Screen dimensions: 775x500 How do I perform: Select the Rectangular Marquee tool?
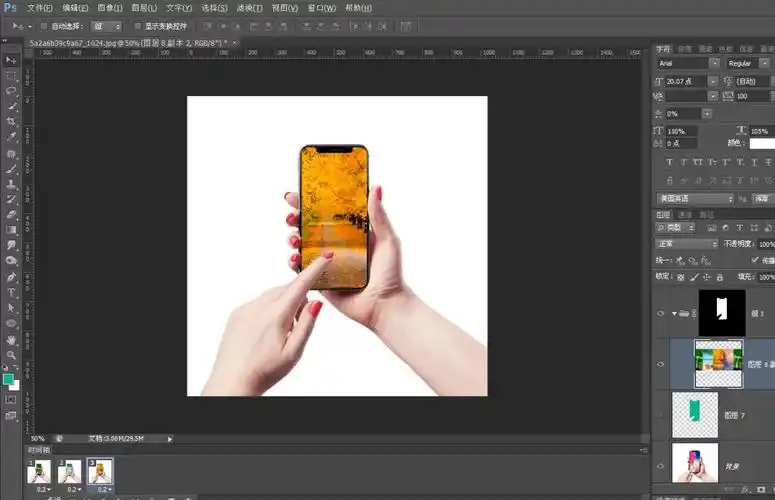(x=11, y=76)
